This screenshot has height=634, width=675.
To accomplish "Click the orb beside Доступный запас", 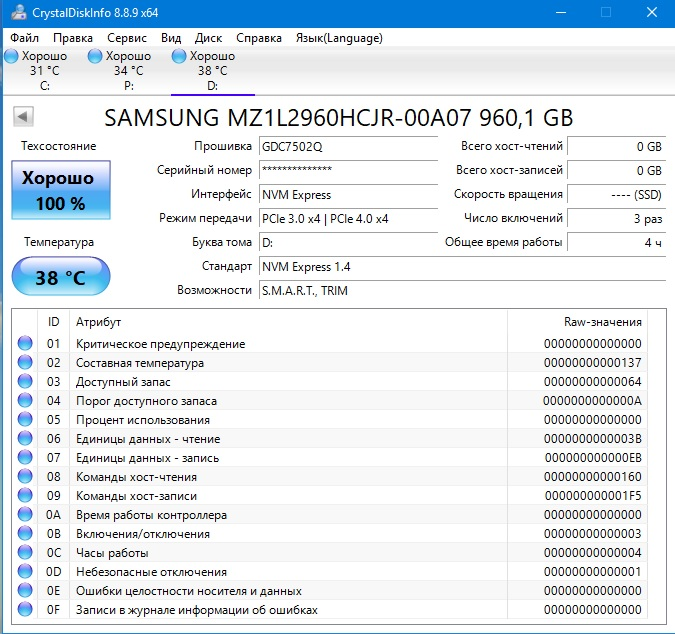I will coord(25,381).
